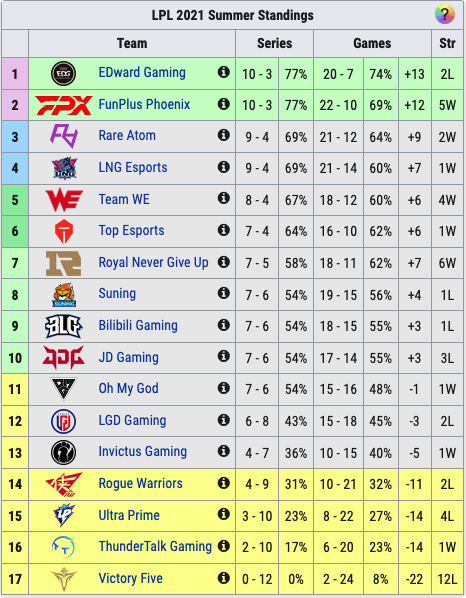The image size is (466, 598).
Task: Click the rainbow question mark help icon
Action: [x=445, y=14]
